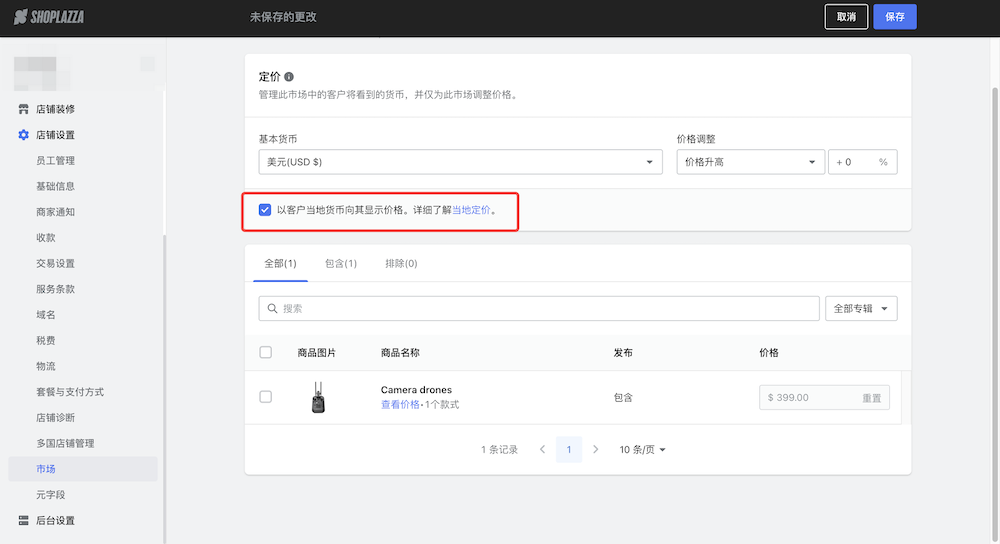Open Camera drones product thumbnail
The height and width of the screenshot is (544, 1000).
pyautogui.click(x=316, y=397)
